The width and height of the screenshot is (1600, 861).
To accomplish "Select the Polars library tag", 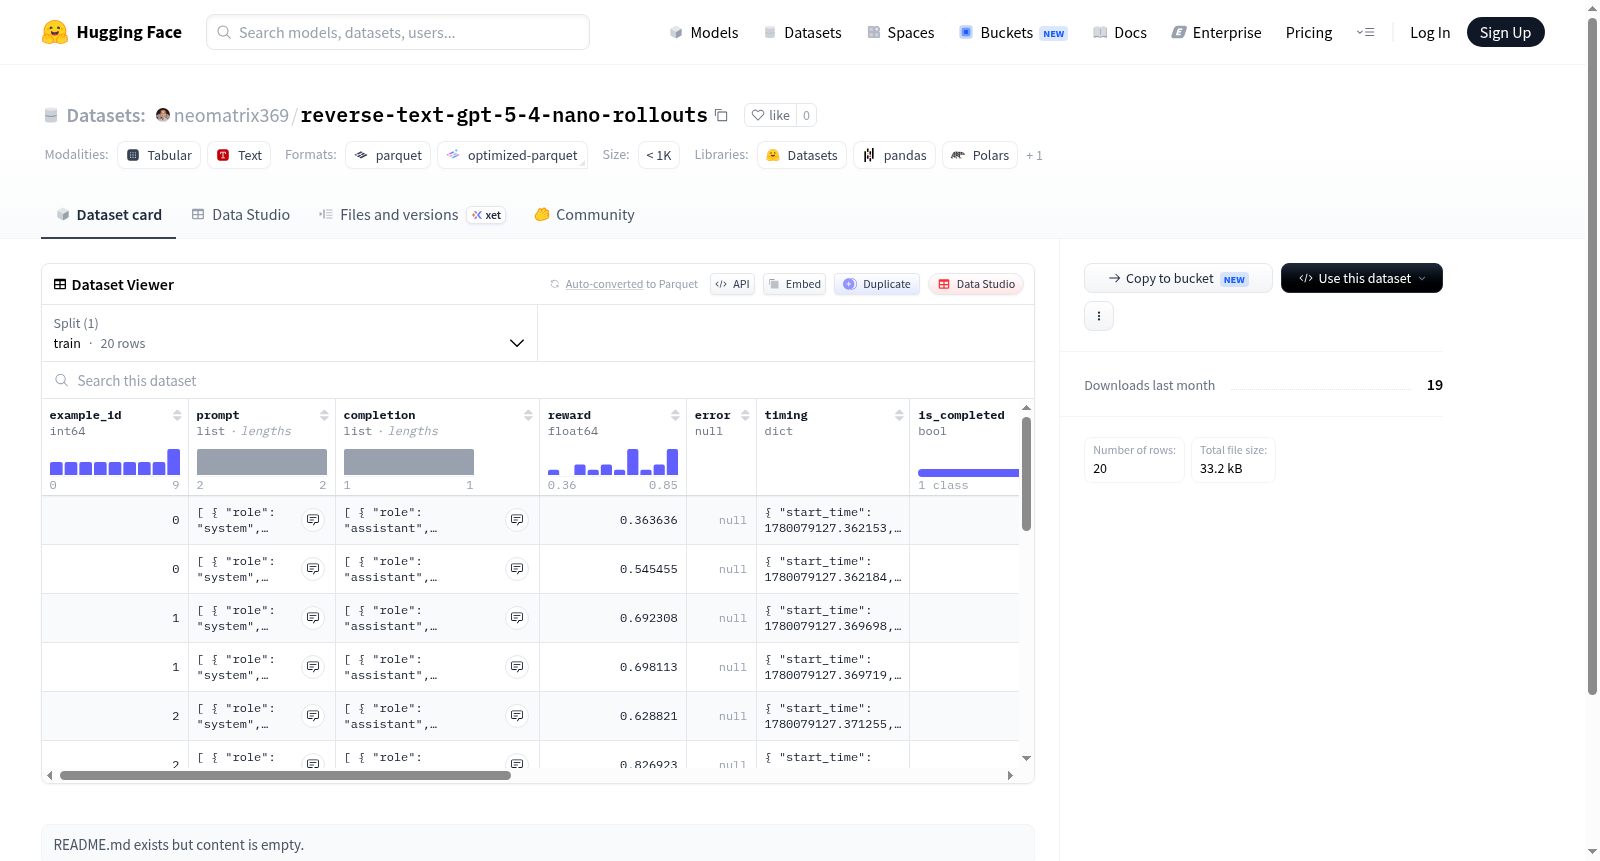I will [980, 155].
